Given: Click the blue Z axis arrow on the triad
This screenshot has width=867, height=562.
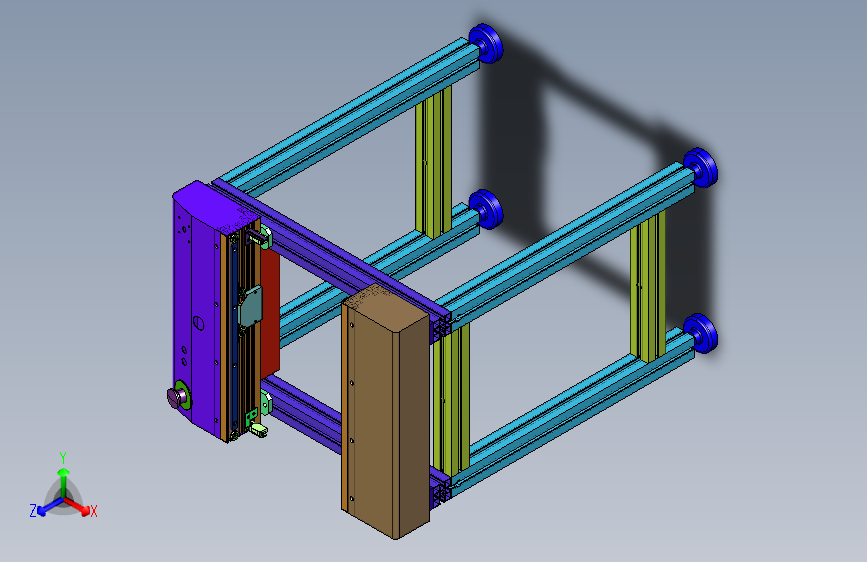Looking at the screenshot, I should (49, 507).
